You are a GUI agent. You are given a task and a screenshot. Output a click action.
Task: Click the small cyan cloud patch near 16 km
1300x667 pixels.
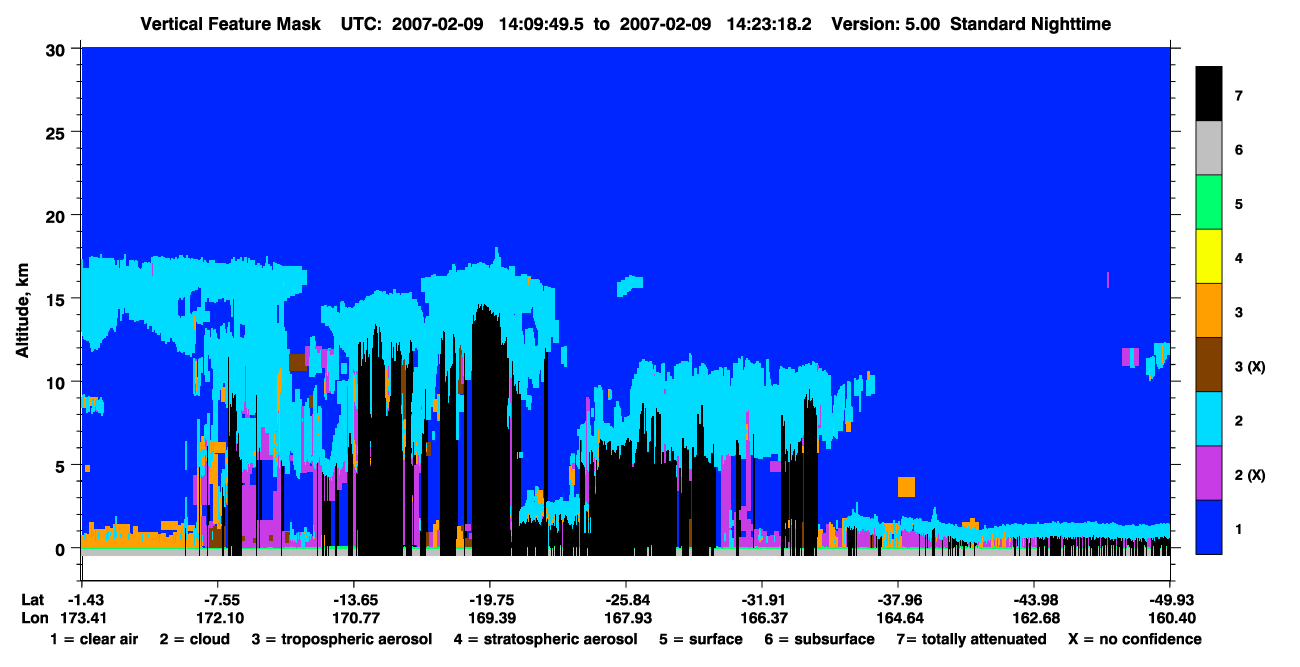click(630, 285)
